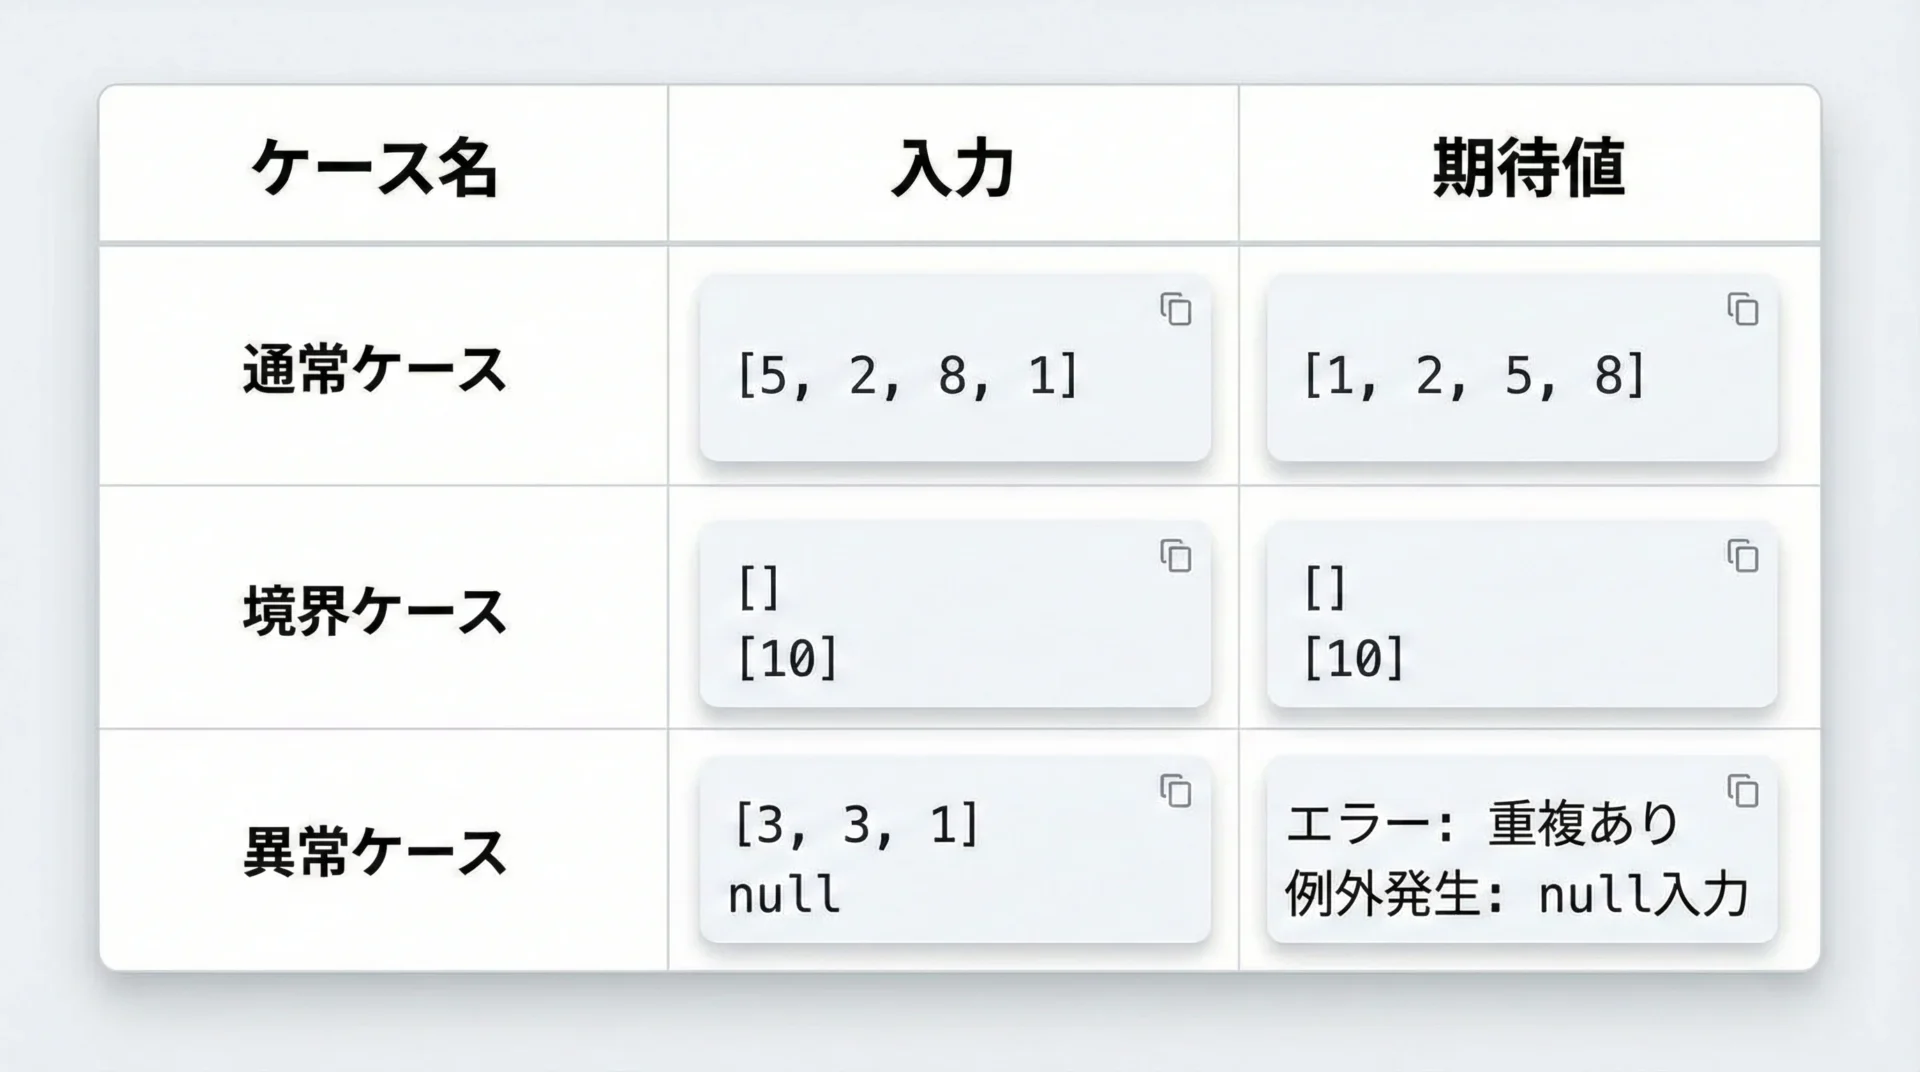1920x1072 pixels.
Task: Click the エラー: 重複あり text
Action: click(x=1482, y=826)
